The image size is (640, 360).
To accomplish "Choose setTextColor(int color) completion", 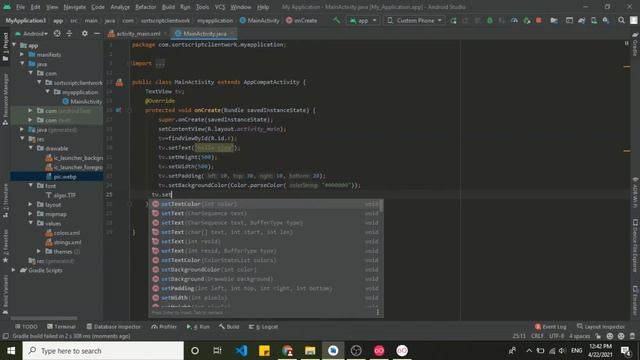I will click(x=265, y=204).
